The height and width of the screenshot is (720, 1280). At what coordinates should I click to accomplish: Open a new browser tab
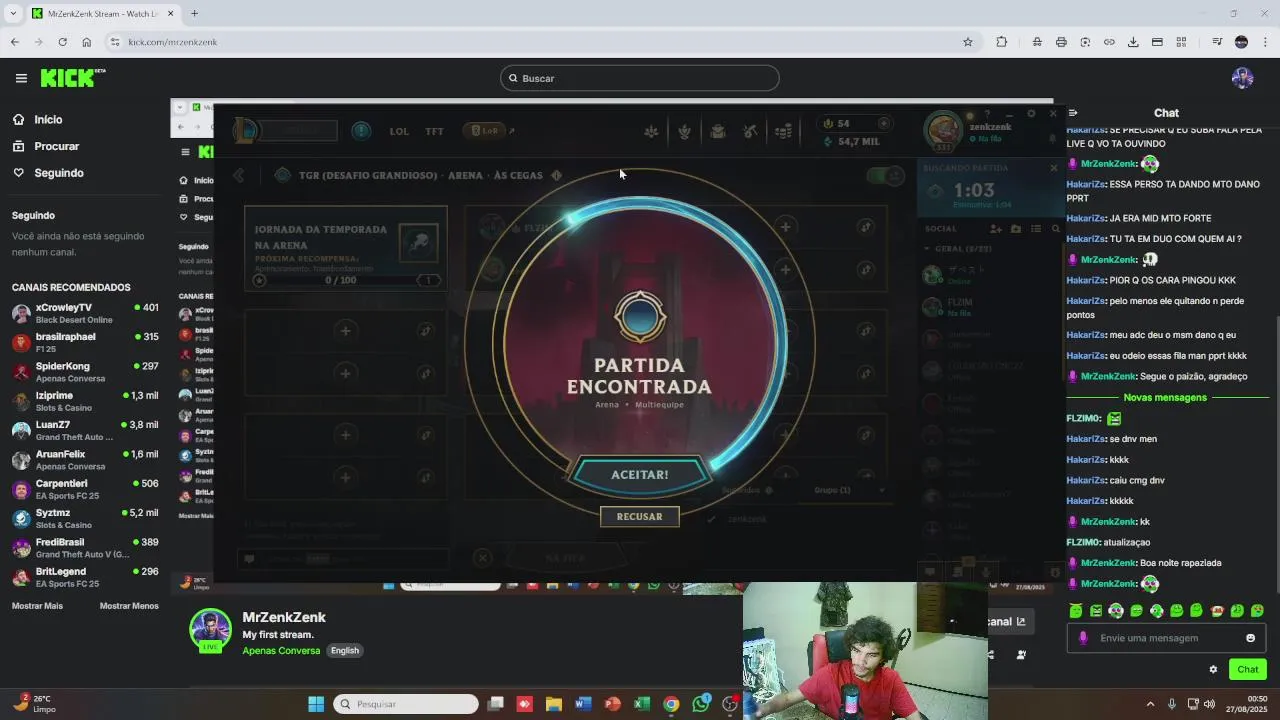pyautogui.click(x=194, y=13)
